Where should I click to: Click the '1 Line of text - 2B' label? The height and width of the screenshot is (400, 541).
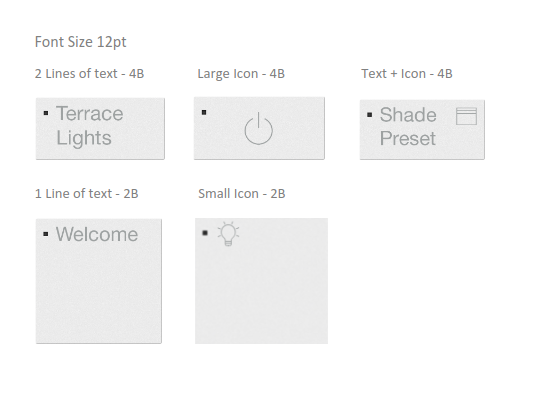[x=87, y=194]
